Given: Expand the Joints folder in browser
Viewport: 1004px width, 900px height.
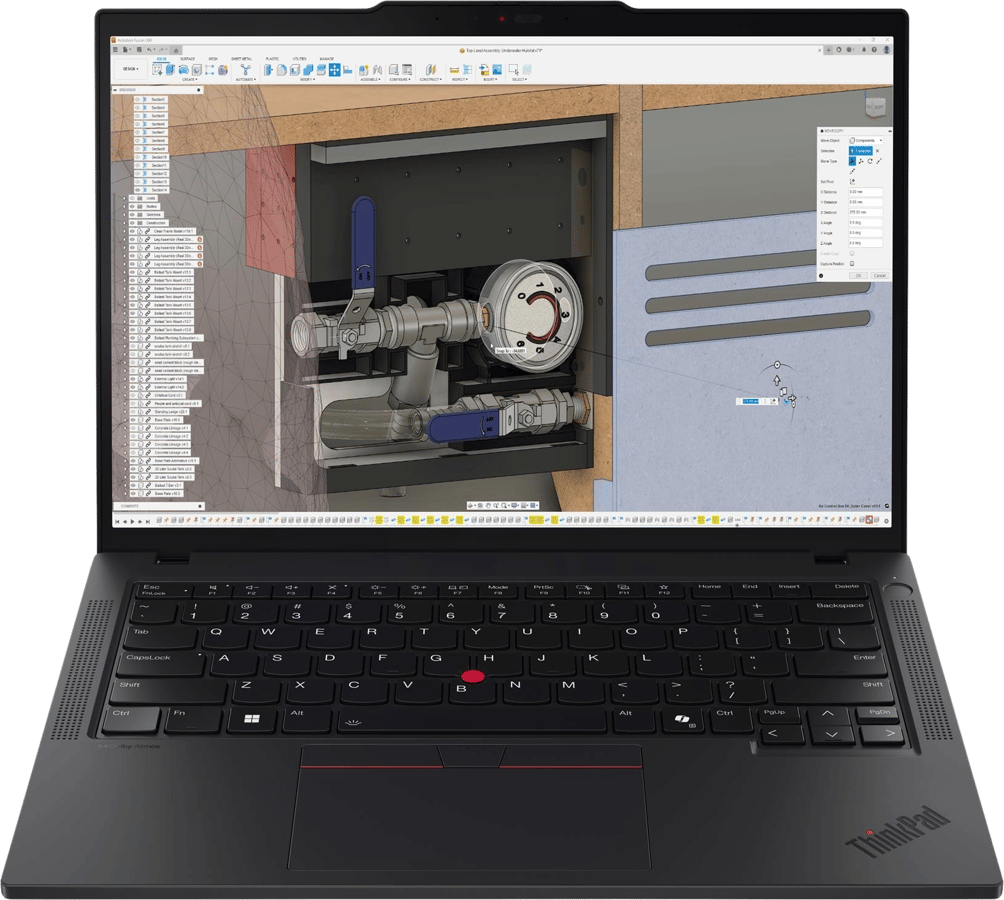Looking at the screenshot, I should pyautogui.click(x=124, y=198).
